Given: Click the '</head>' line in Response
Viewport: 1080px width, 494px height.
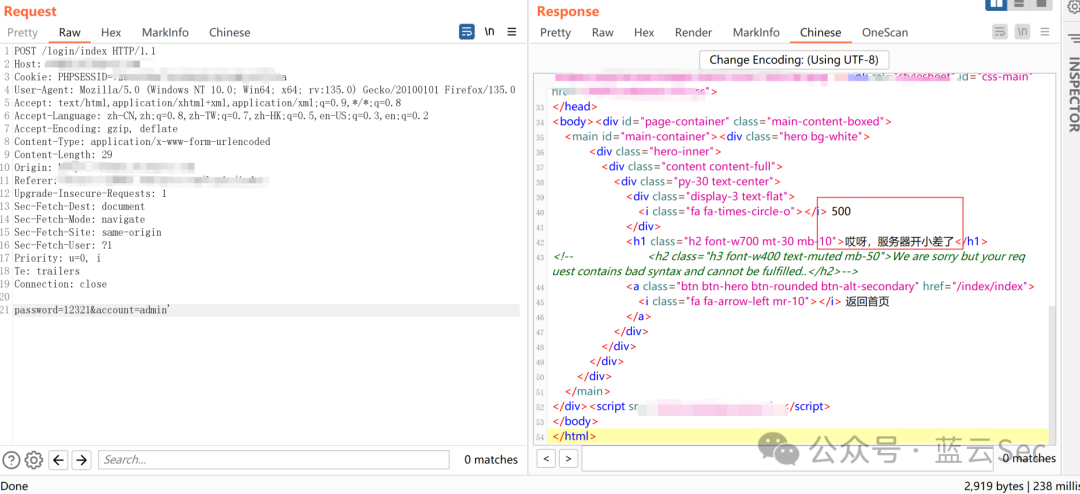Looking at the screenshot, I should [575, 107].
